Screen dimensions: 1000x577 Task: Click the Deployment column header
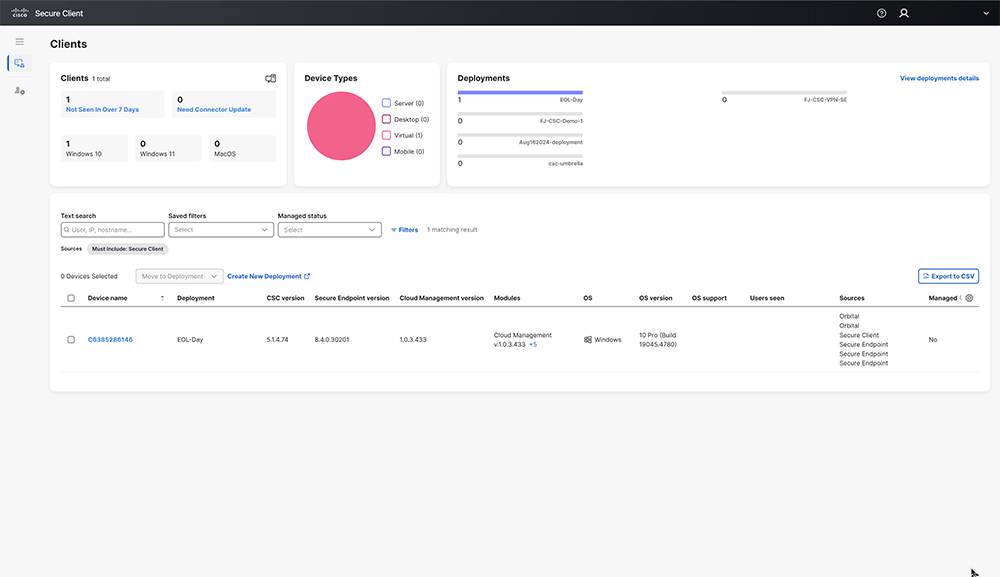[196, 298]
